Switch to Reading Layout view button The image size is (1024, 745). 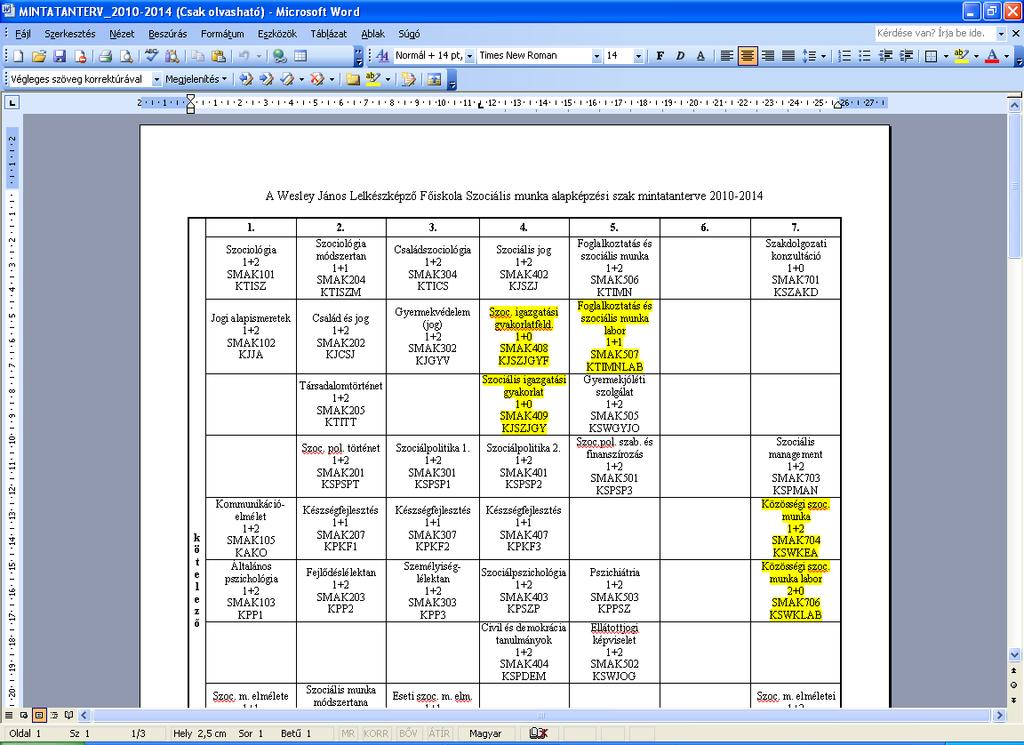tap(69, 715)
